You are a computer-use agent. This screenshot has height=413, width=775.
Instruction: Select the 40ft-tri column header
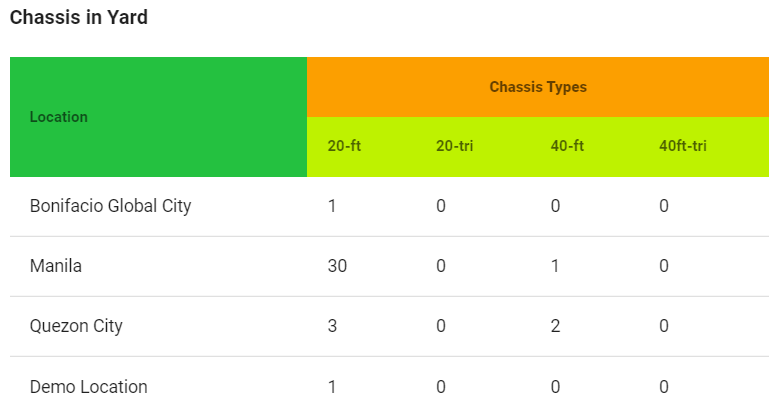click(683, 146)
